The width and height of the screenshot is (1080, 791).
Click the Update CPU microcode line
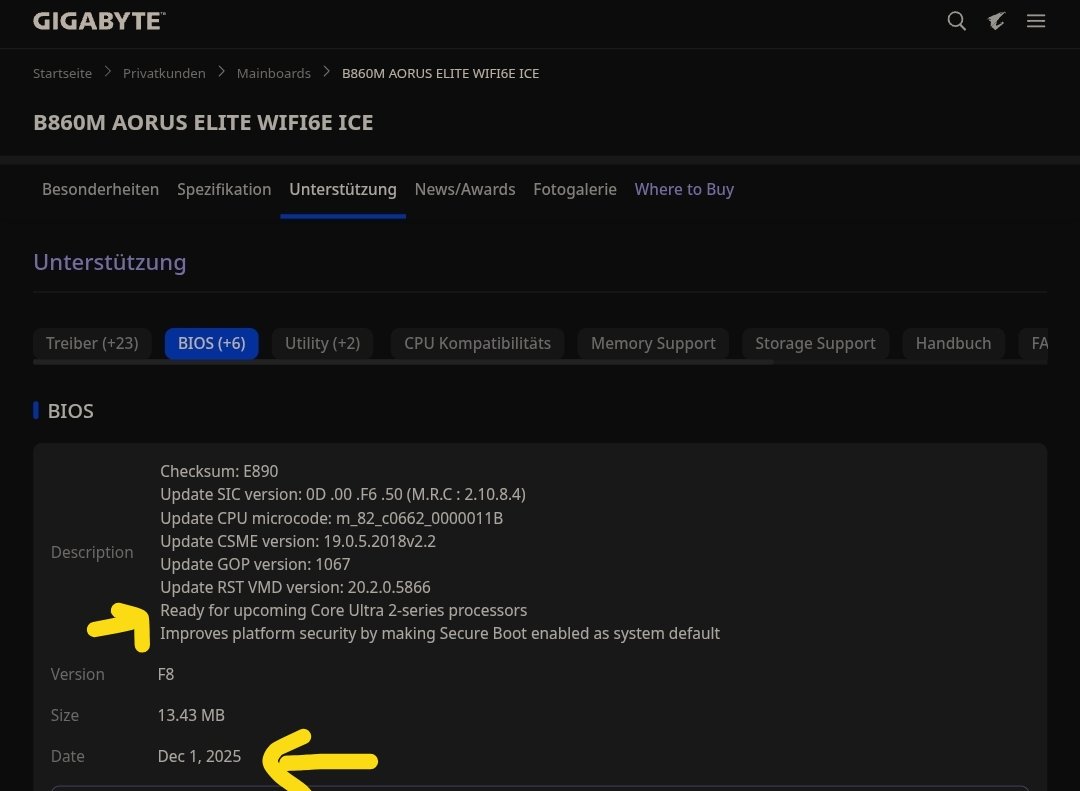pyautogui.click(x=331, y=518)
